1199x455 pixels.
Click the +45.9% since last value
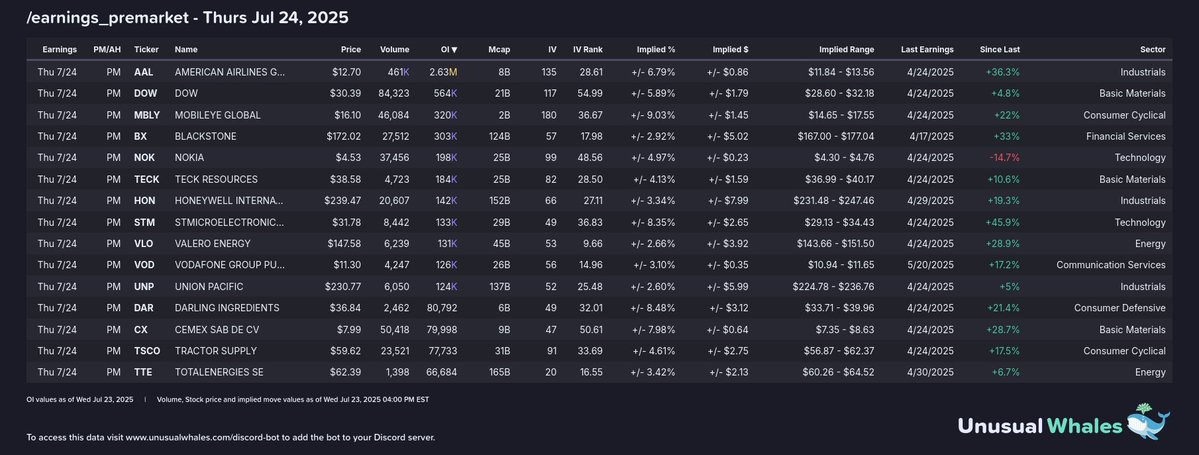click(x=1002, y=223)
